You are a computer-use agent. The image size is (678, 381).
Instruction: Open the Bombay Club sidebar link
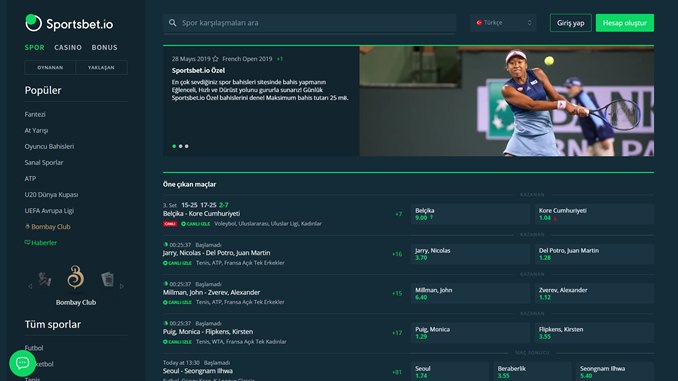(48, 227)
